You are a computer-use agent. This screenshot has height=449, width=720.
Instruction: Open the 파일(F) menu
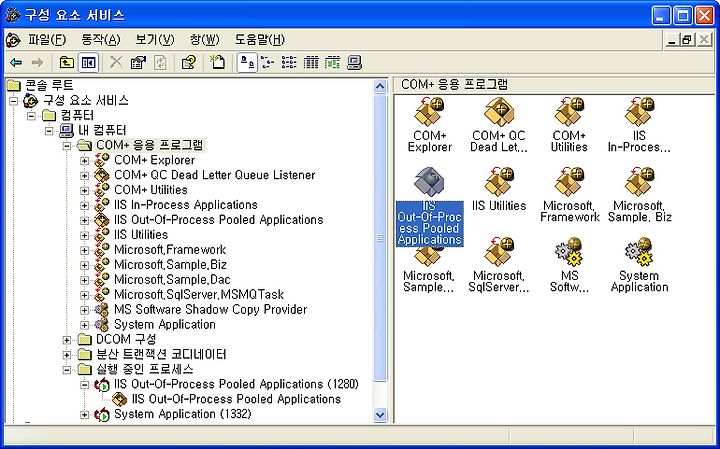[x=47, y=40]
